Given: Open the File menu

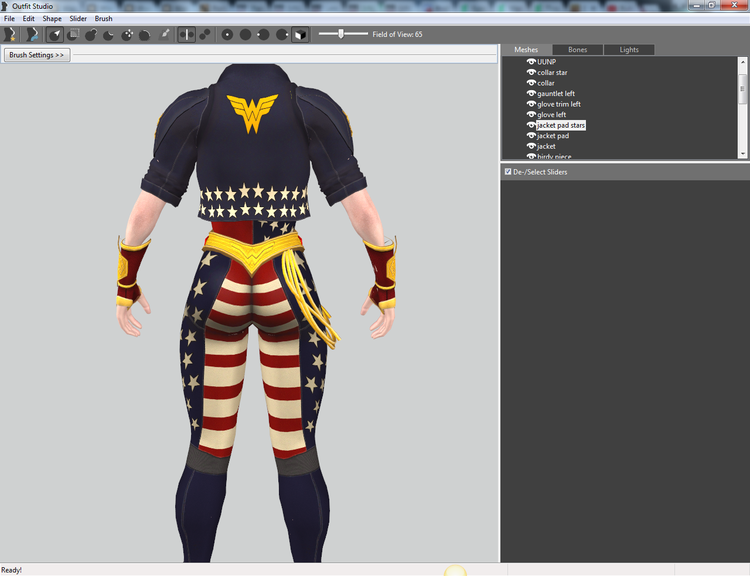Looking at the screenshot, I should [9, 19].
